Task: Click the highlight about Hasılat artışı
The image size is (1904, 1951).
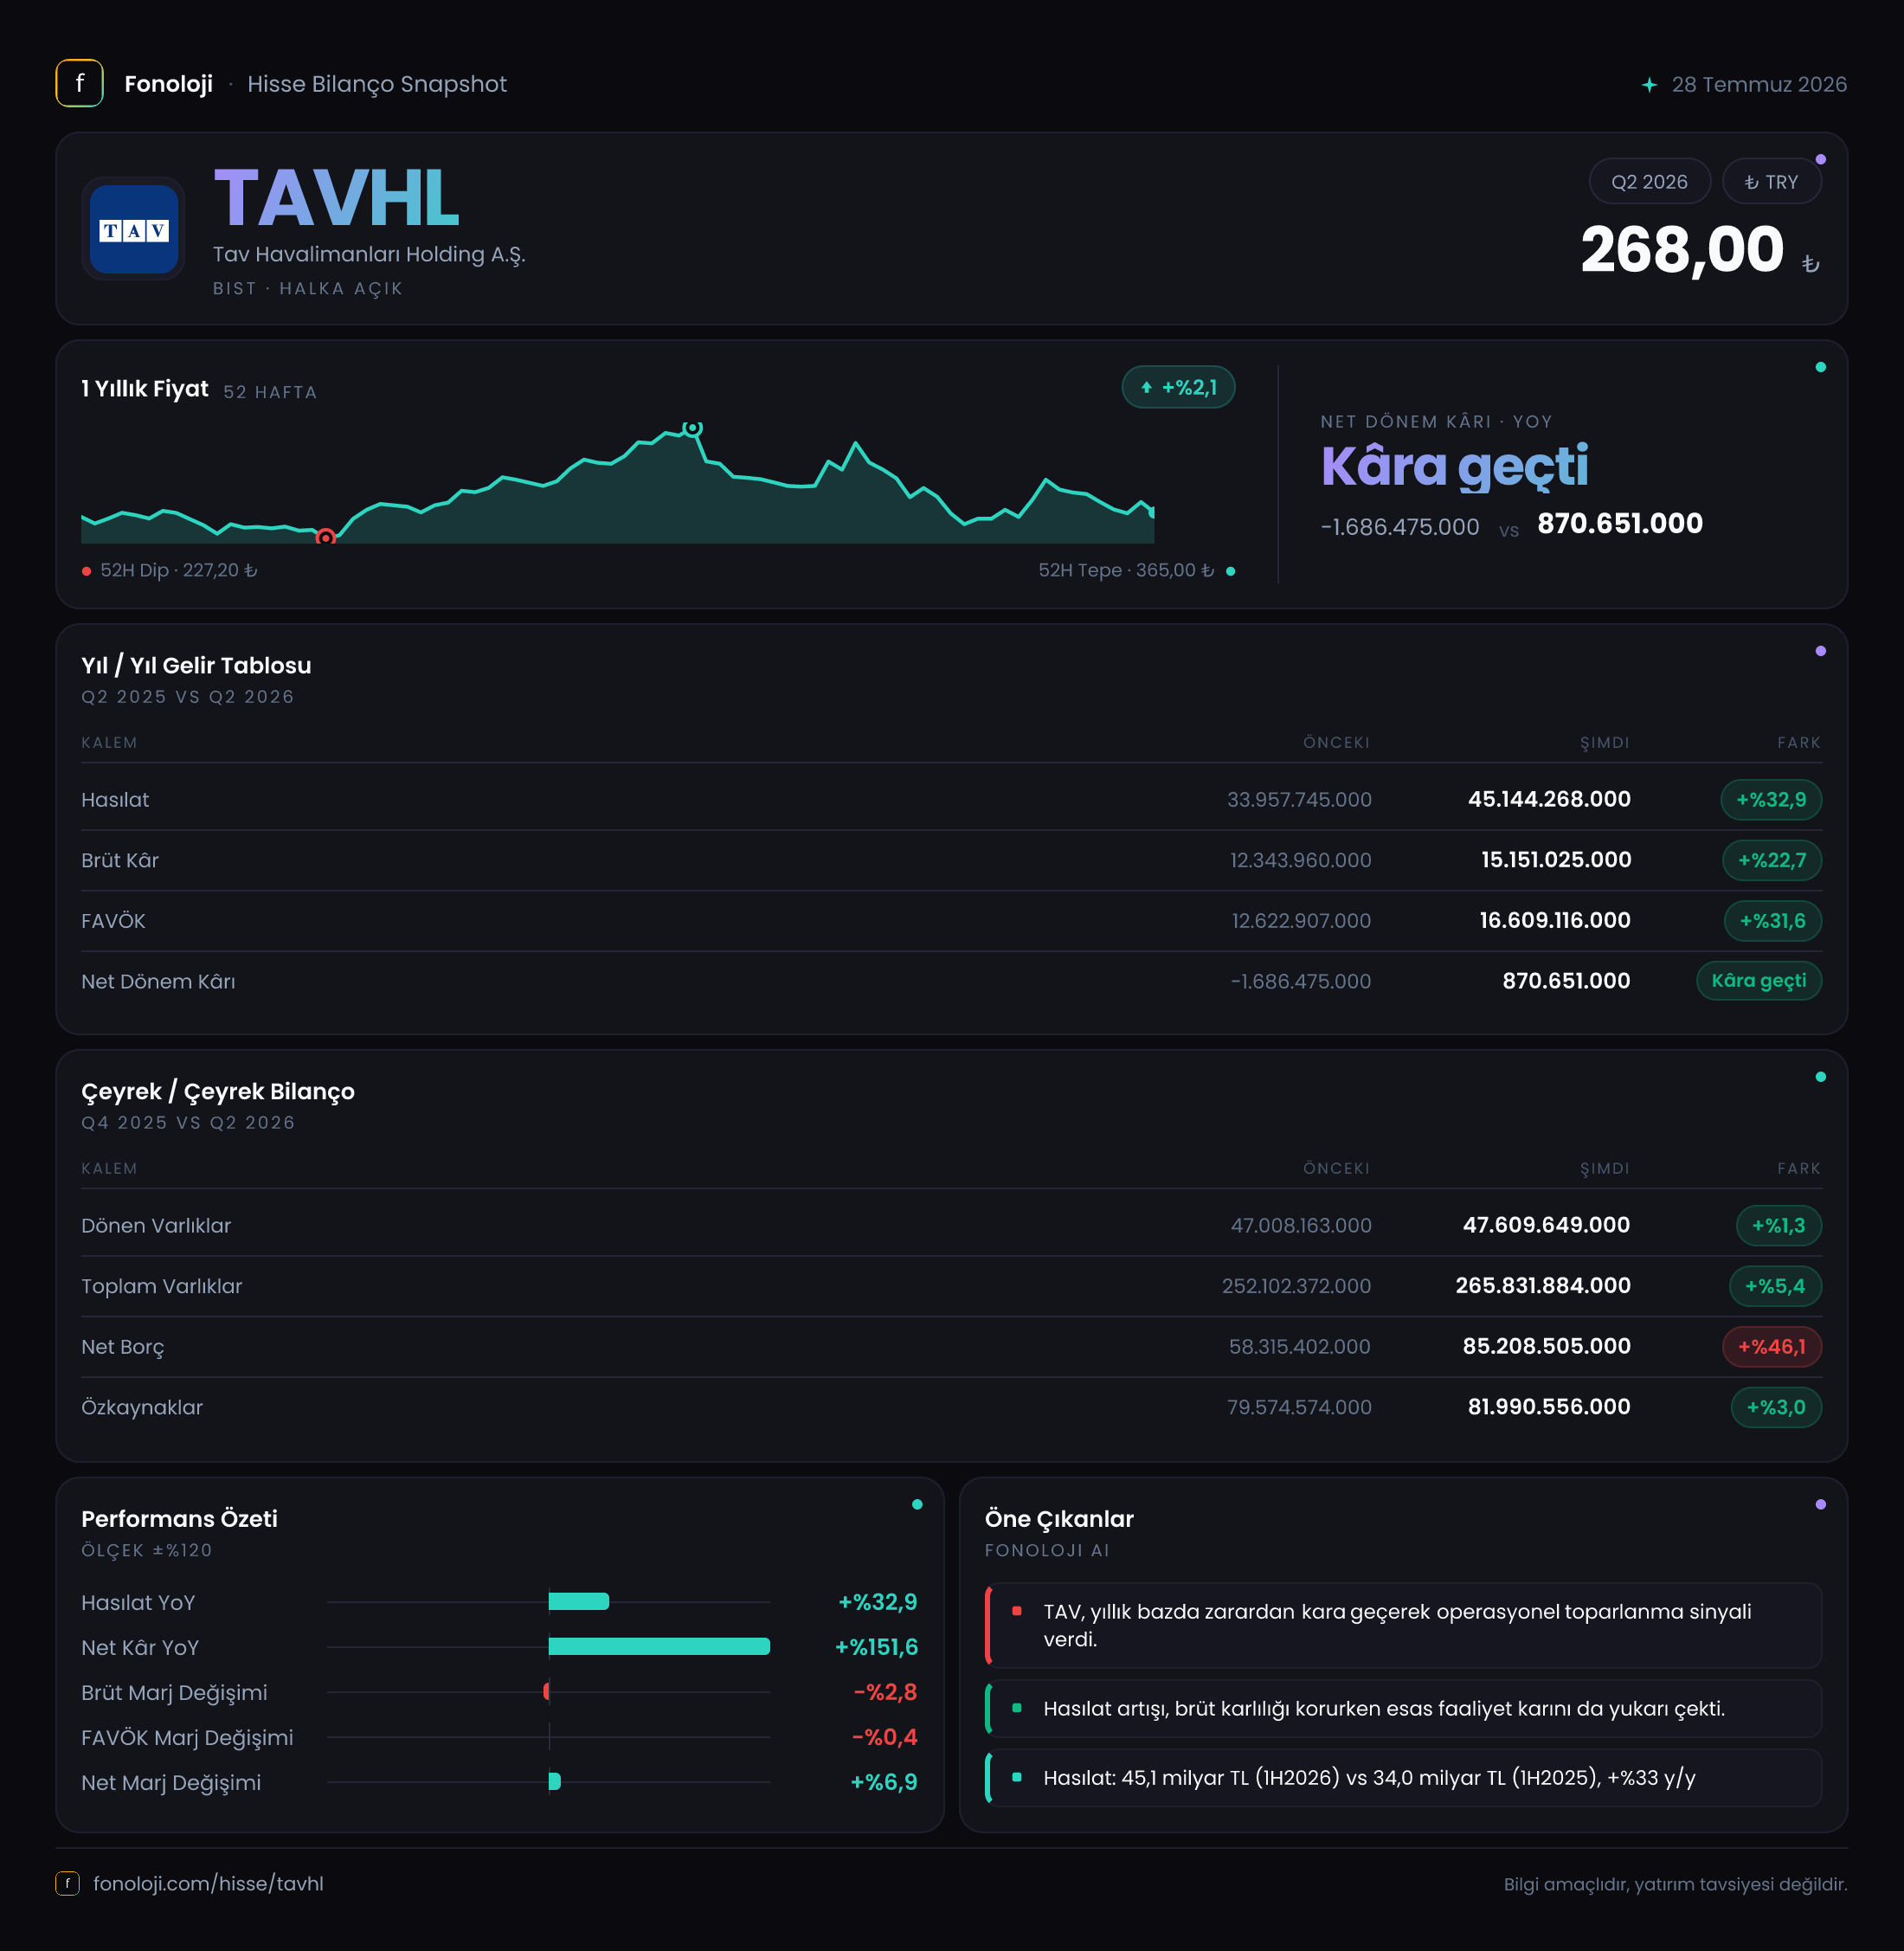Action: pyautogui.click(x=1403, y=1708)
